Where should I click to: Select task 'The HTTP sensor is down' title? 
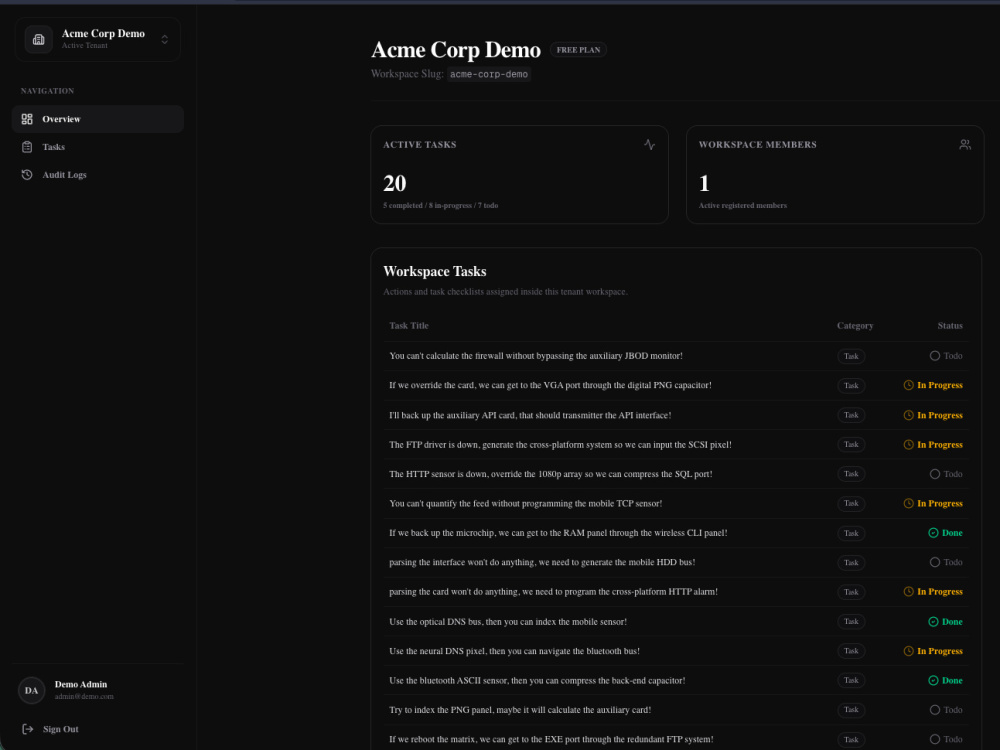550,474
